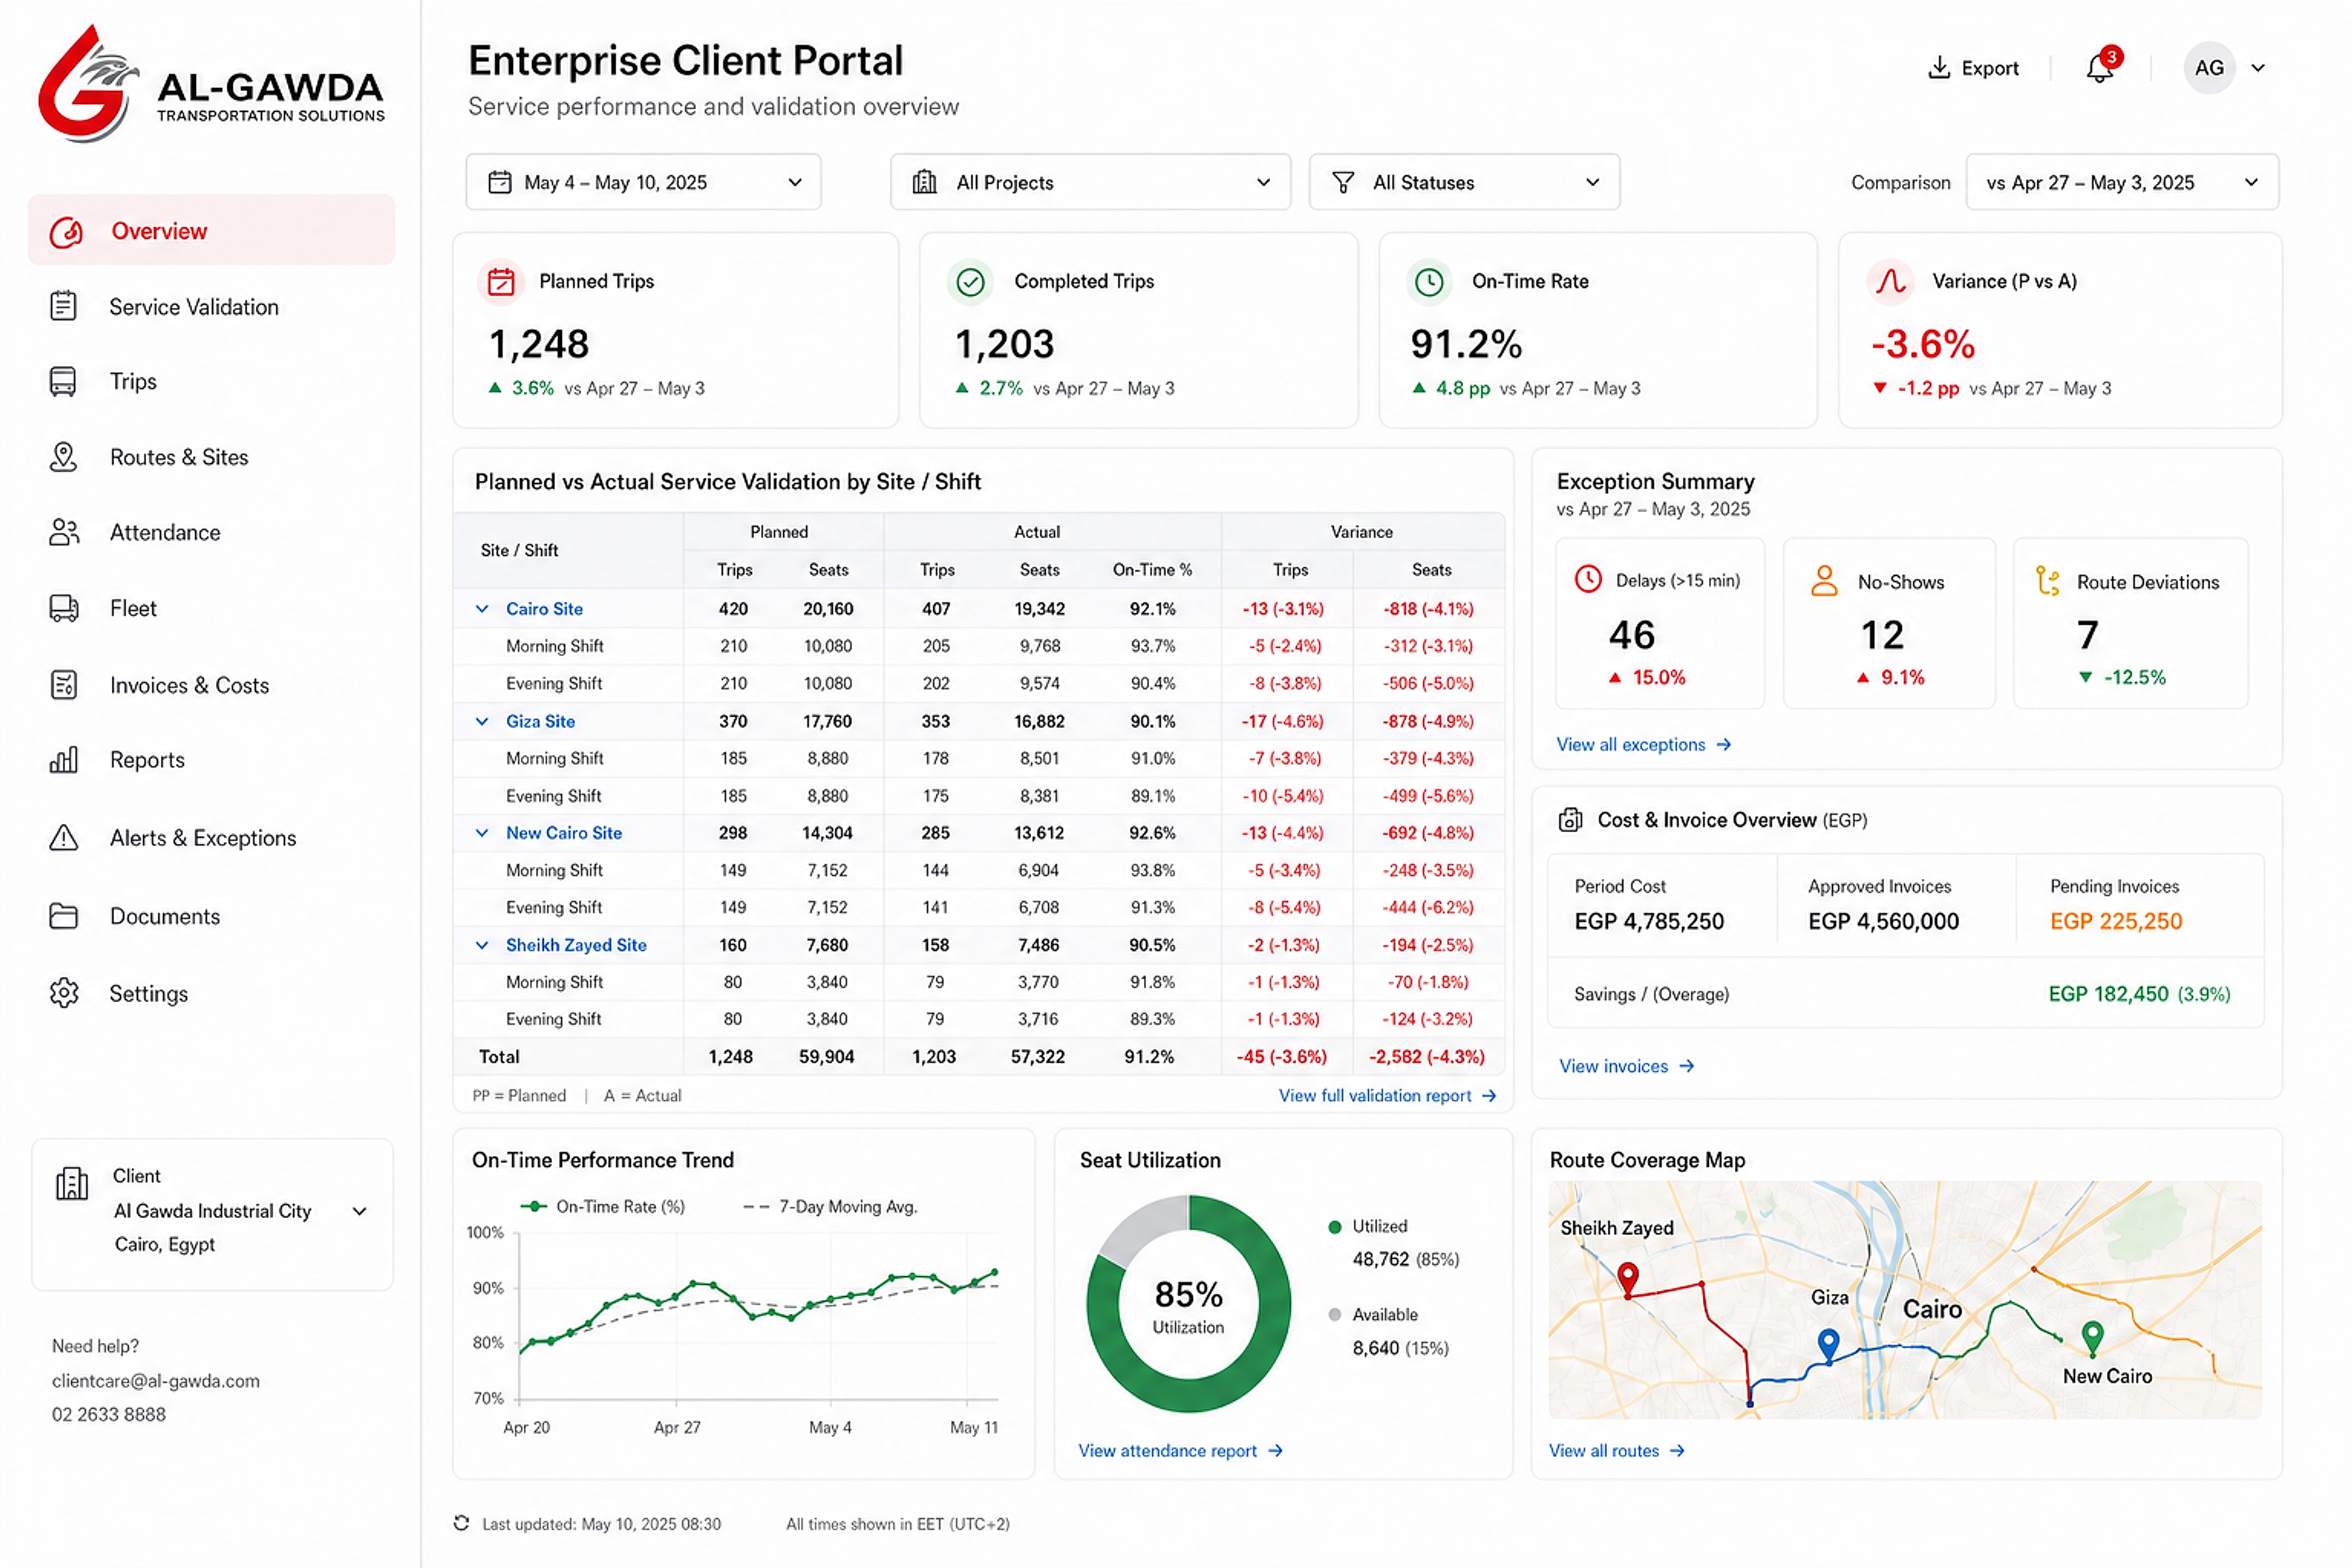Click the 7-Day Moving Avg. legend item

[830, 1207]
